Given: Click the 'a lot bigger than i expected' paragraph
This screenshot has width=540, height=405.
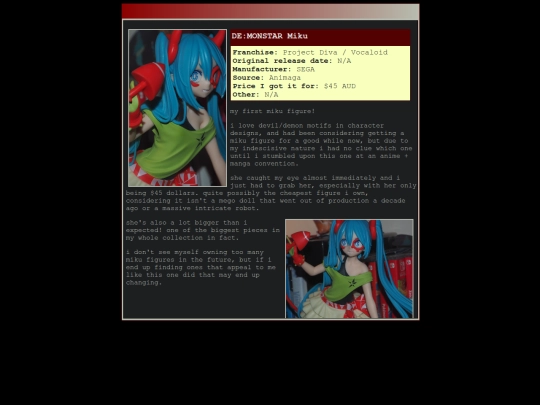Looking at the screenshot, I should 202,230.
